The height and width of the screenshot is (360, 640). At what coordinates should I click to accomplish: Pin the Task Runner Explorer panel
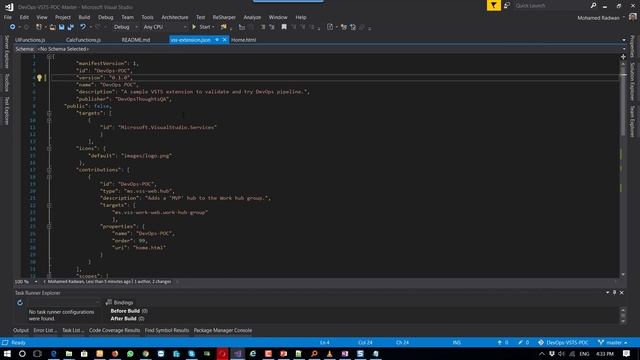point(614,293)
